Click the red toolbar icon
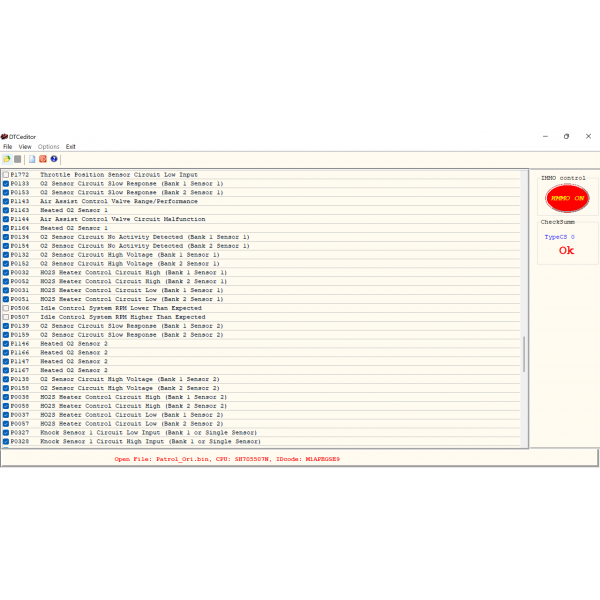Screen dimensions: 600x600 [x=42, y=159]
